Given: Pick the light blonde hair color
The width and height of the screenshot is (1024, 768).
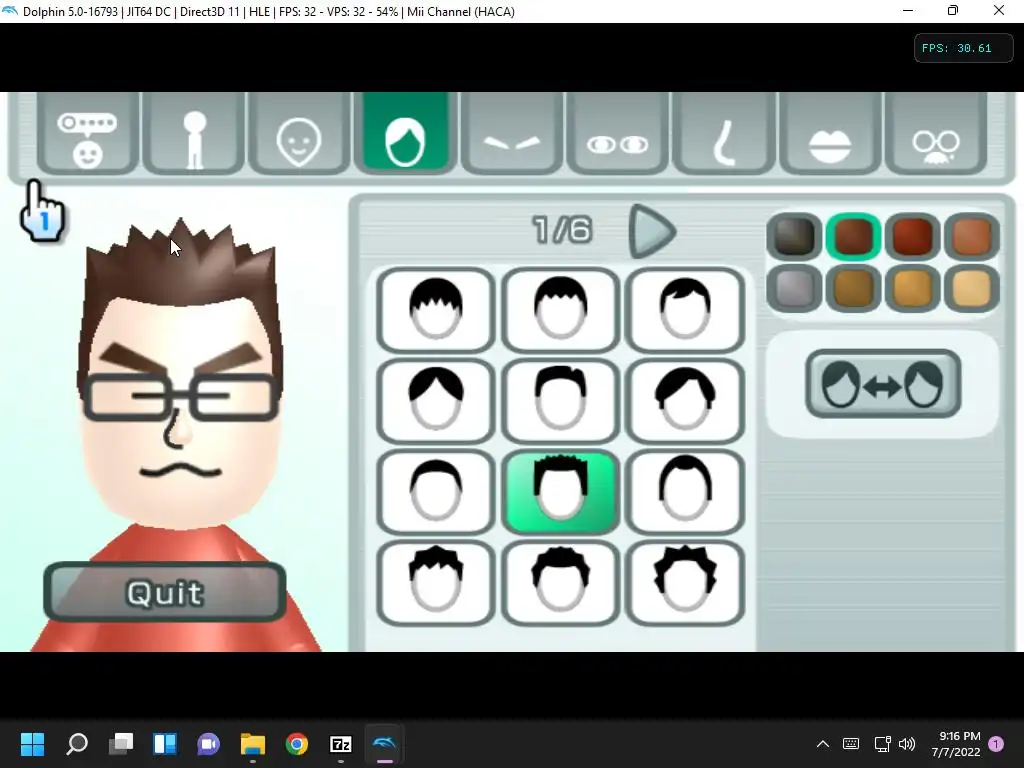Looking at the screenshot, I should coord(971,287).
